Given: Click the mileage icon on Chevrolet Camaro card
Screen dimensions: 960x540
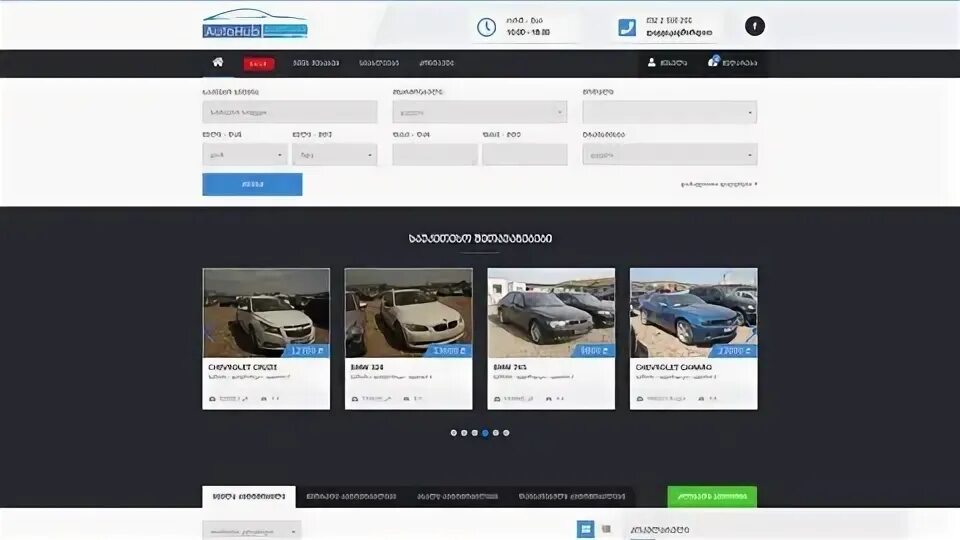Looking at the screenshot, I should [640, 399].
